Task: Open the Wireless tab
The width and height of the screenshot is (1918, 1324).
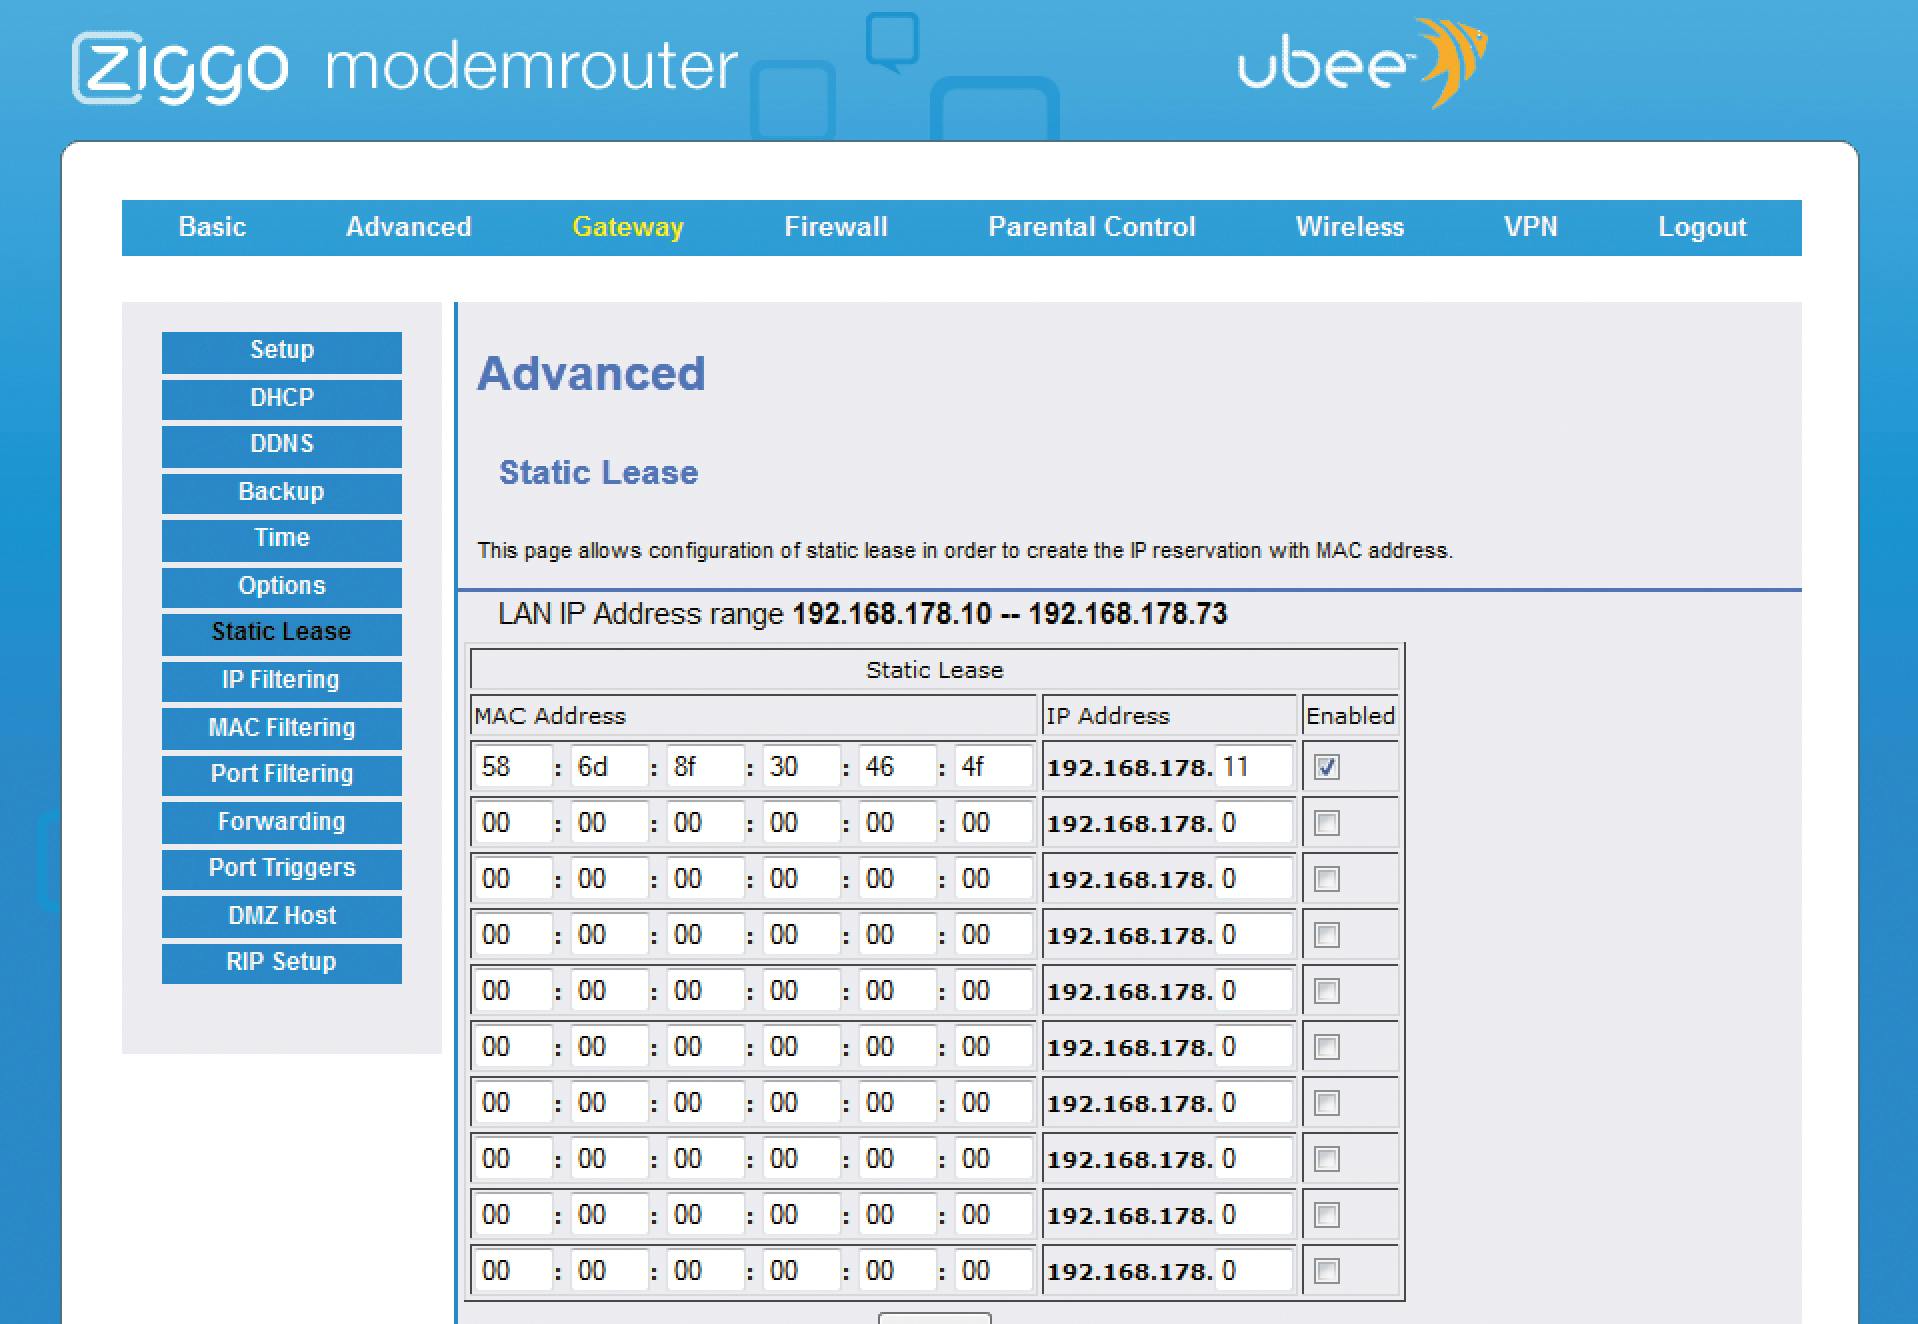Action: click(1350, 227)
